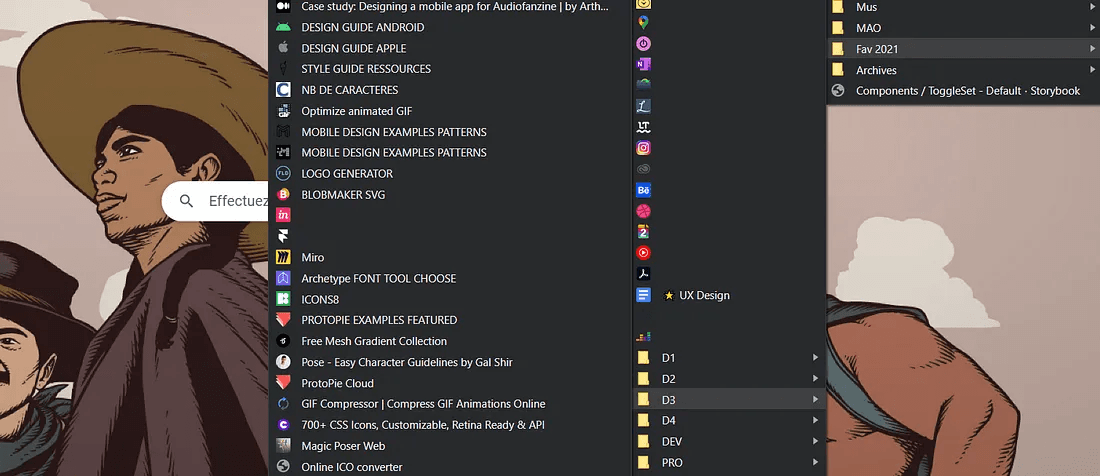Screen dimensions: 1100x476
Task: Click the globe icon beside Online ICO converter
Action: tap(283, 467)
